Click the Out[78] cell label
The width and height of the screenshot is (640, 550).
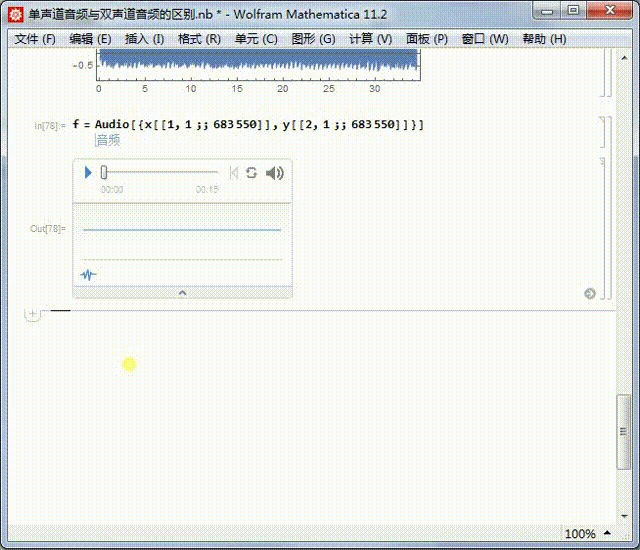click(48, 228)
